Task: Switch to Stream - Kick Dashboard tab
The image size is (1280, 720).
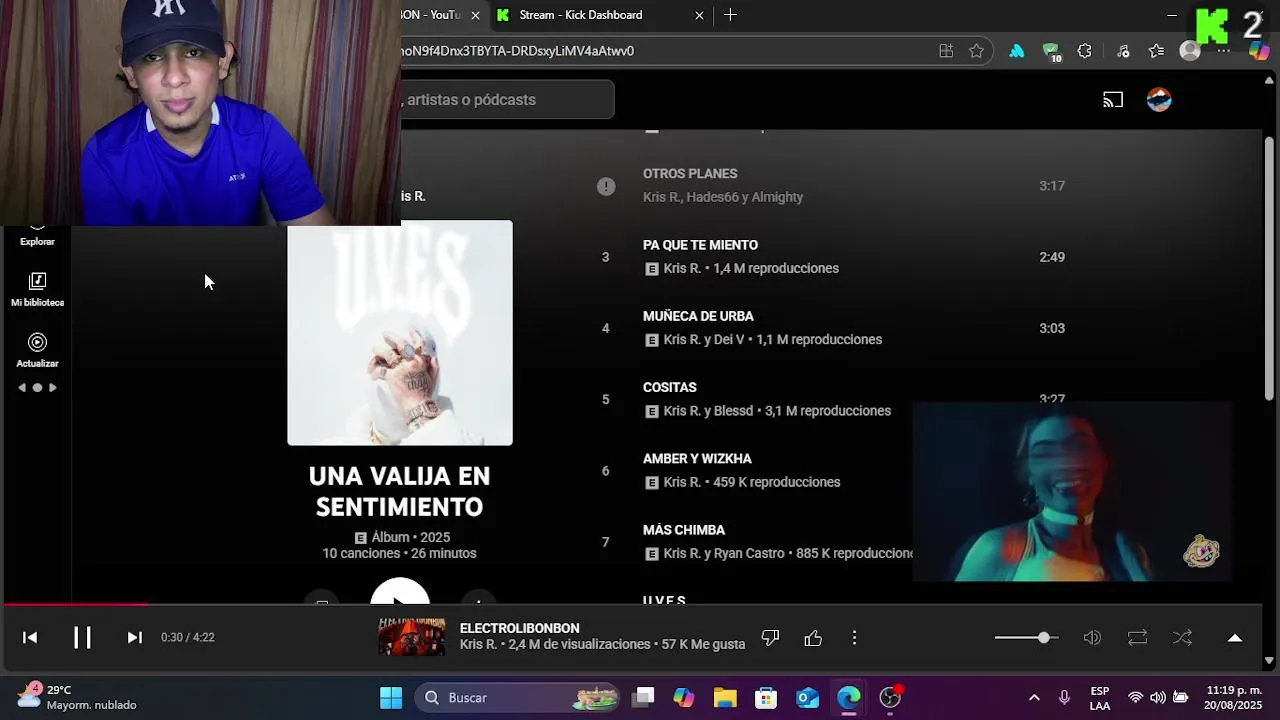Action: 581,15
